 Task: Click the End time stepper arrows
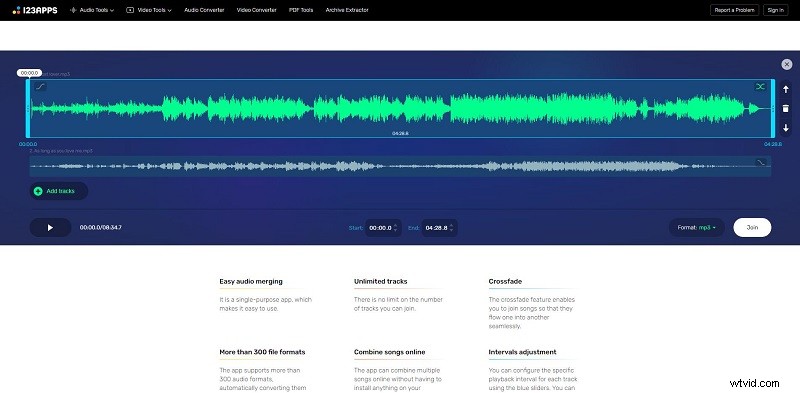[452, 228]
